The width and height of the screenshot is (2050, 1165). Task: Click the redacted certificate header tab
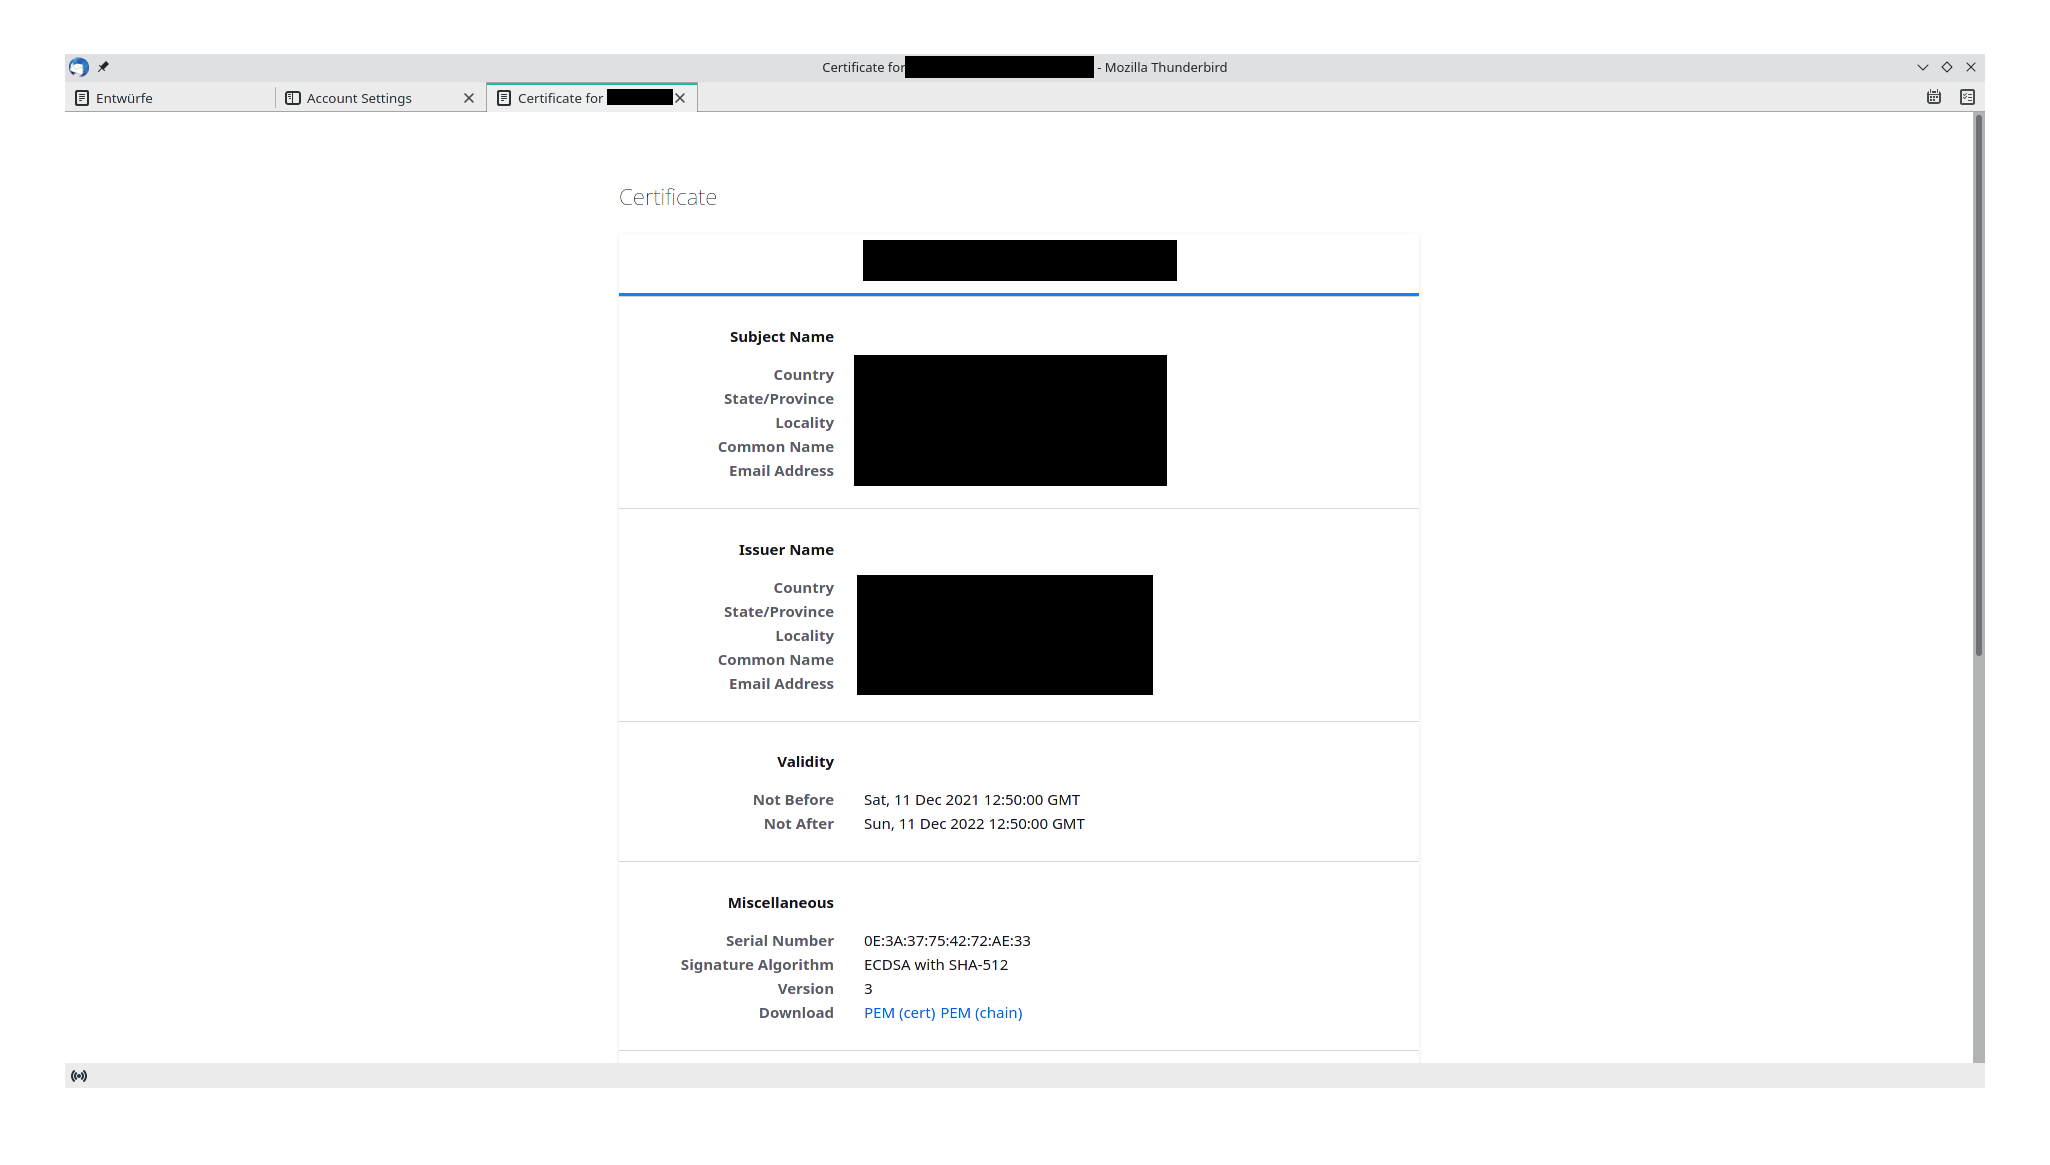pyautogui.click(x=1019, y=261)
